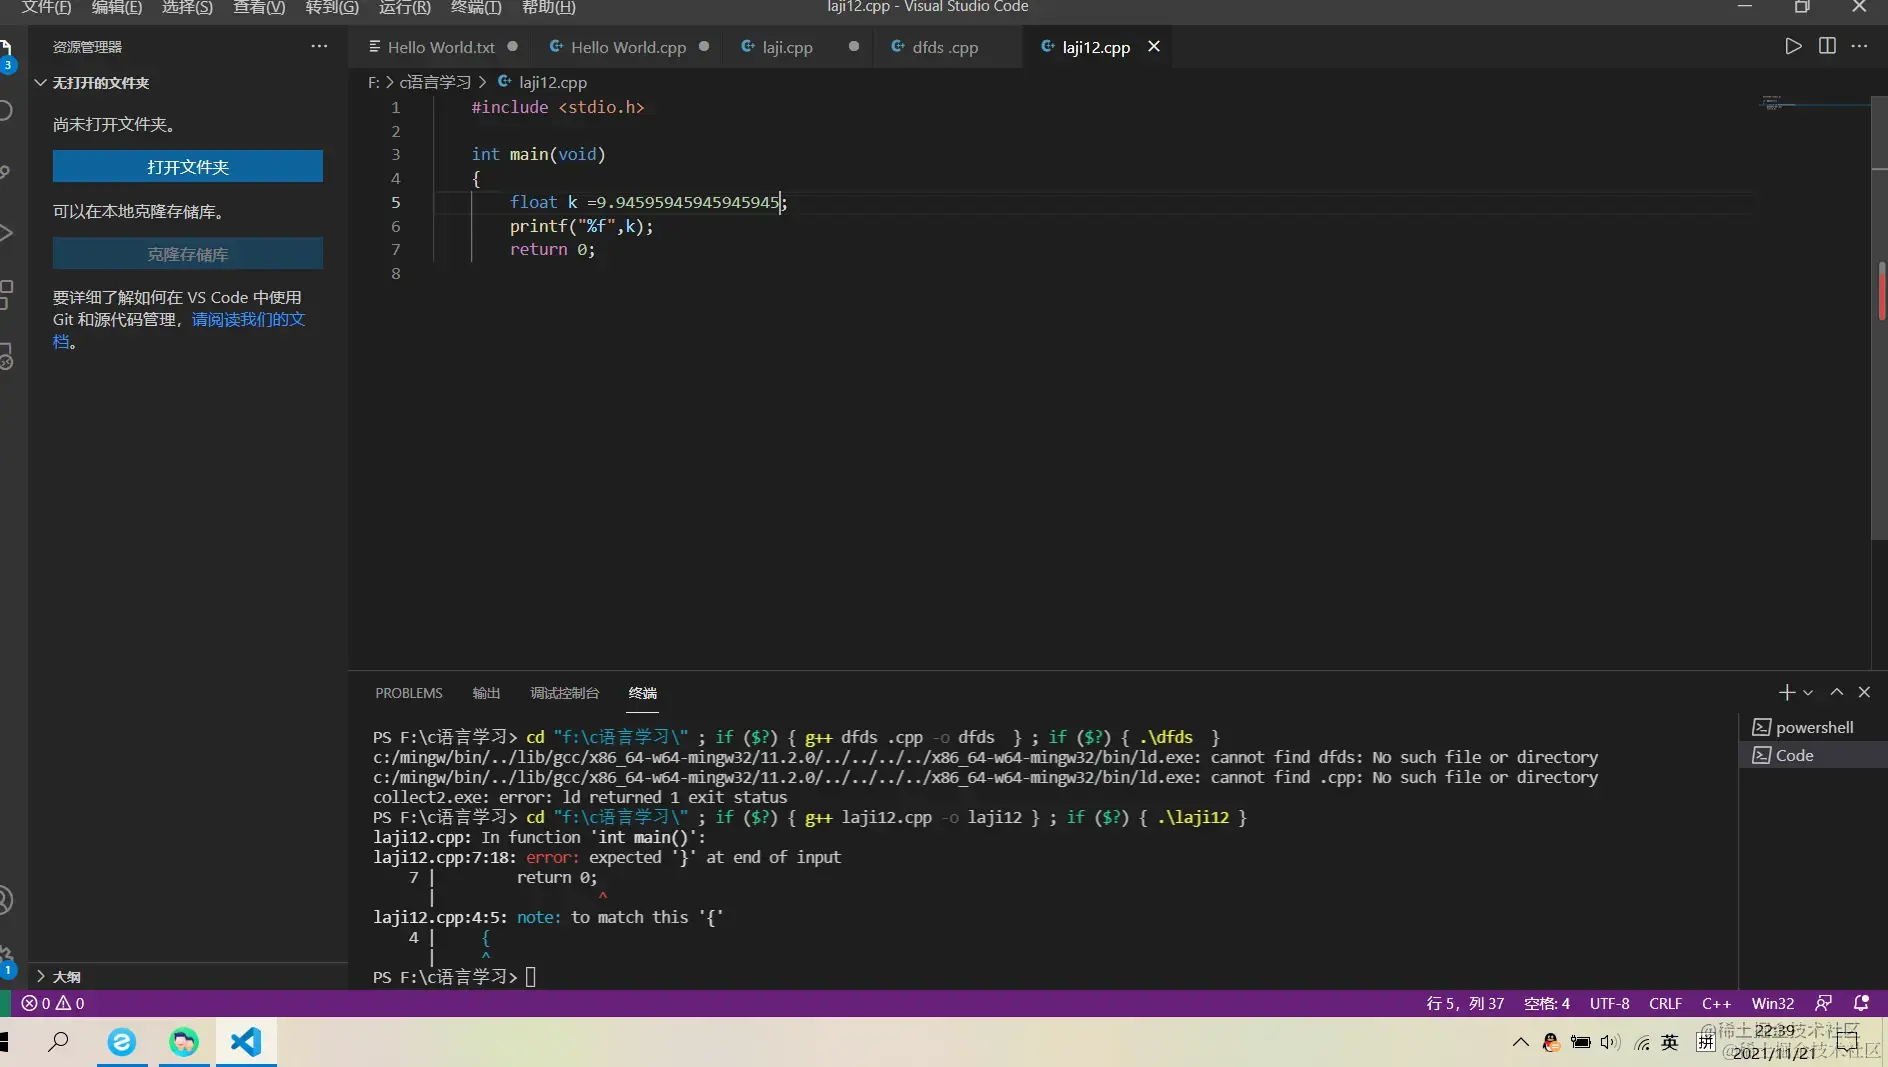
Task: Create a new terminal with the plus icon
Action: 1787,692
